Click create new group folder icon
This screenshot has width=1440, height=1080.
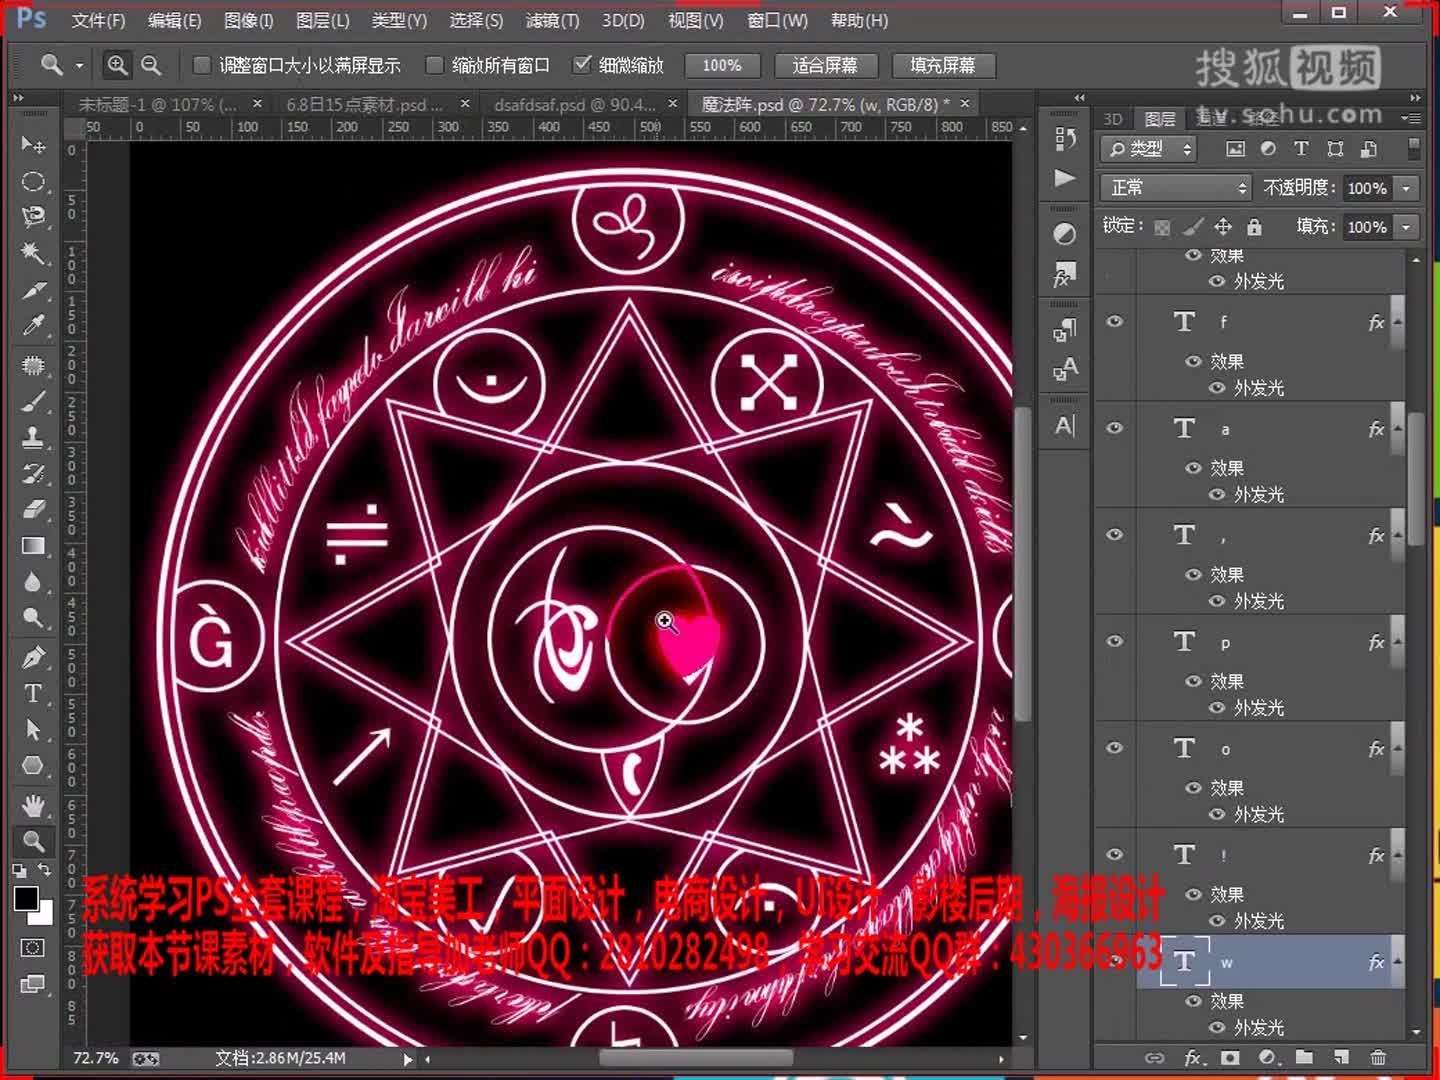tap(1304, 1057)
